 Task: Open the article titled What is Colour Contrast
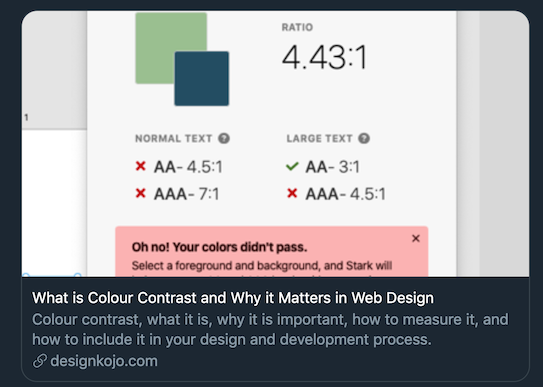tap(233, 298)
